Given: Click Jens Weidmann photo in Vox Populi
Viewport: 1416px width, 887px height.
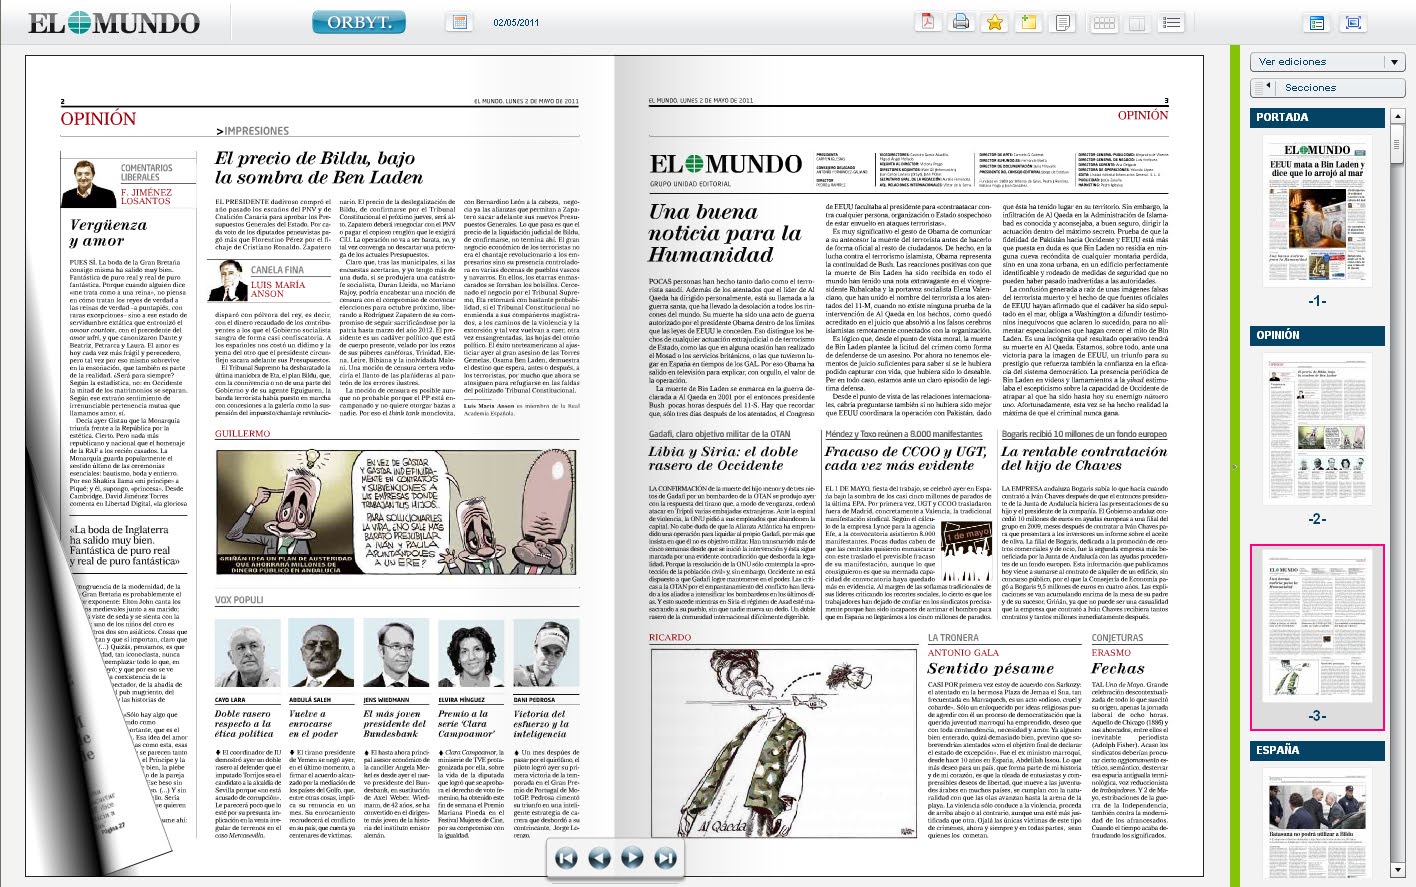Looking at the screenshot, I should 396,651.
